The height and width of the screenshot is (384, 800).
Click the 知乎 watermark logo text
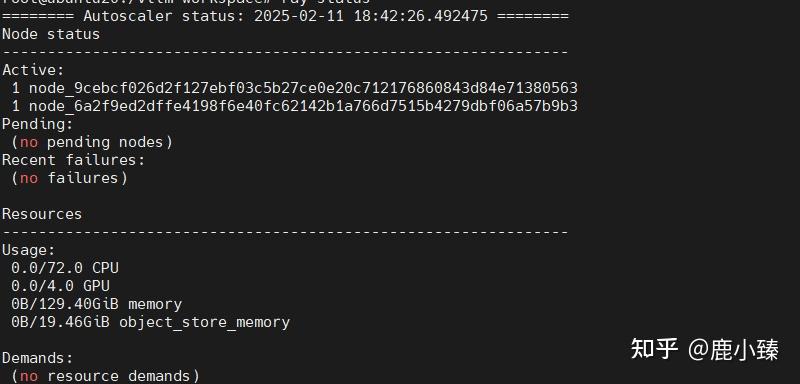(655, 349)
